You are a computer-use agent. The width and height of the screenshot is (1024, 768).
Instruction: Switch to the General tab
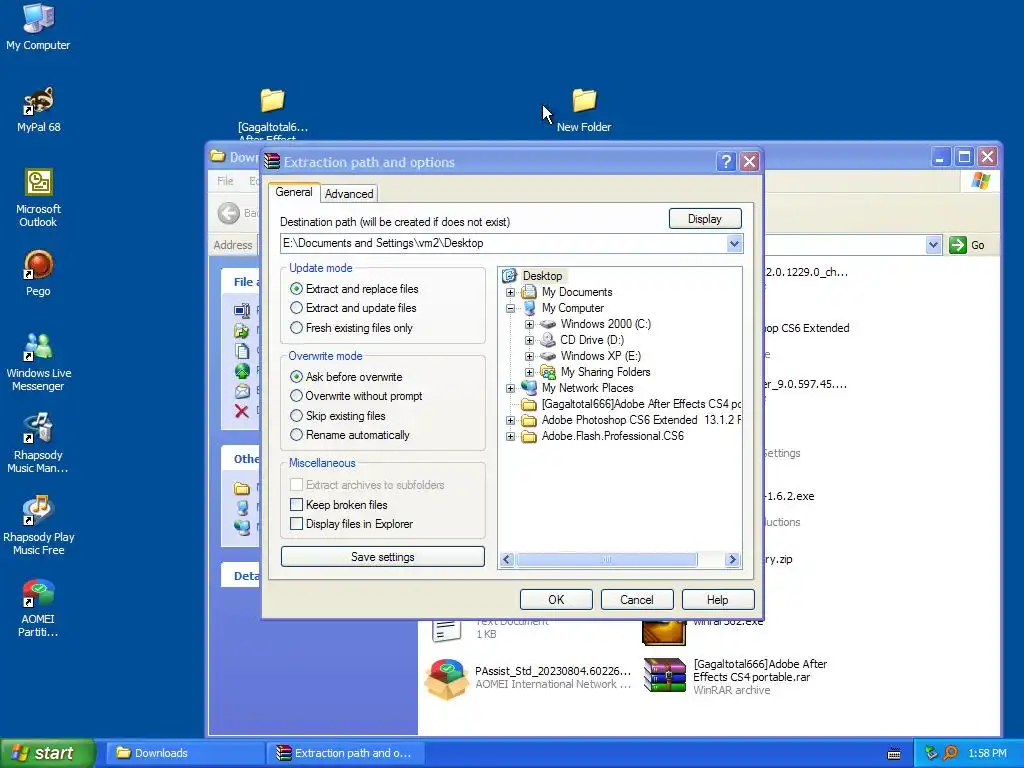[294, 192]
